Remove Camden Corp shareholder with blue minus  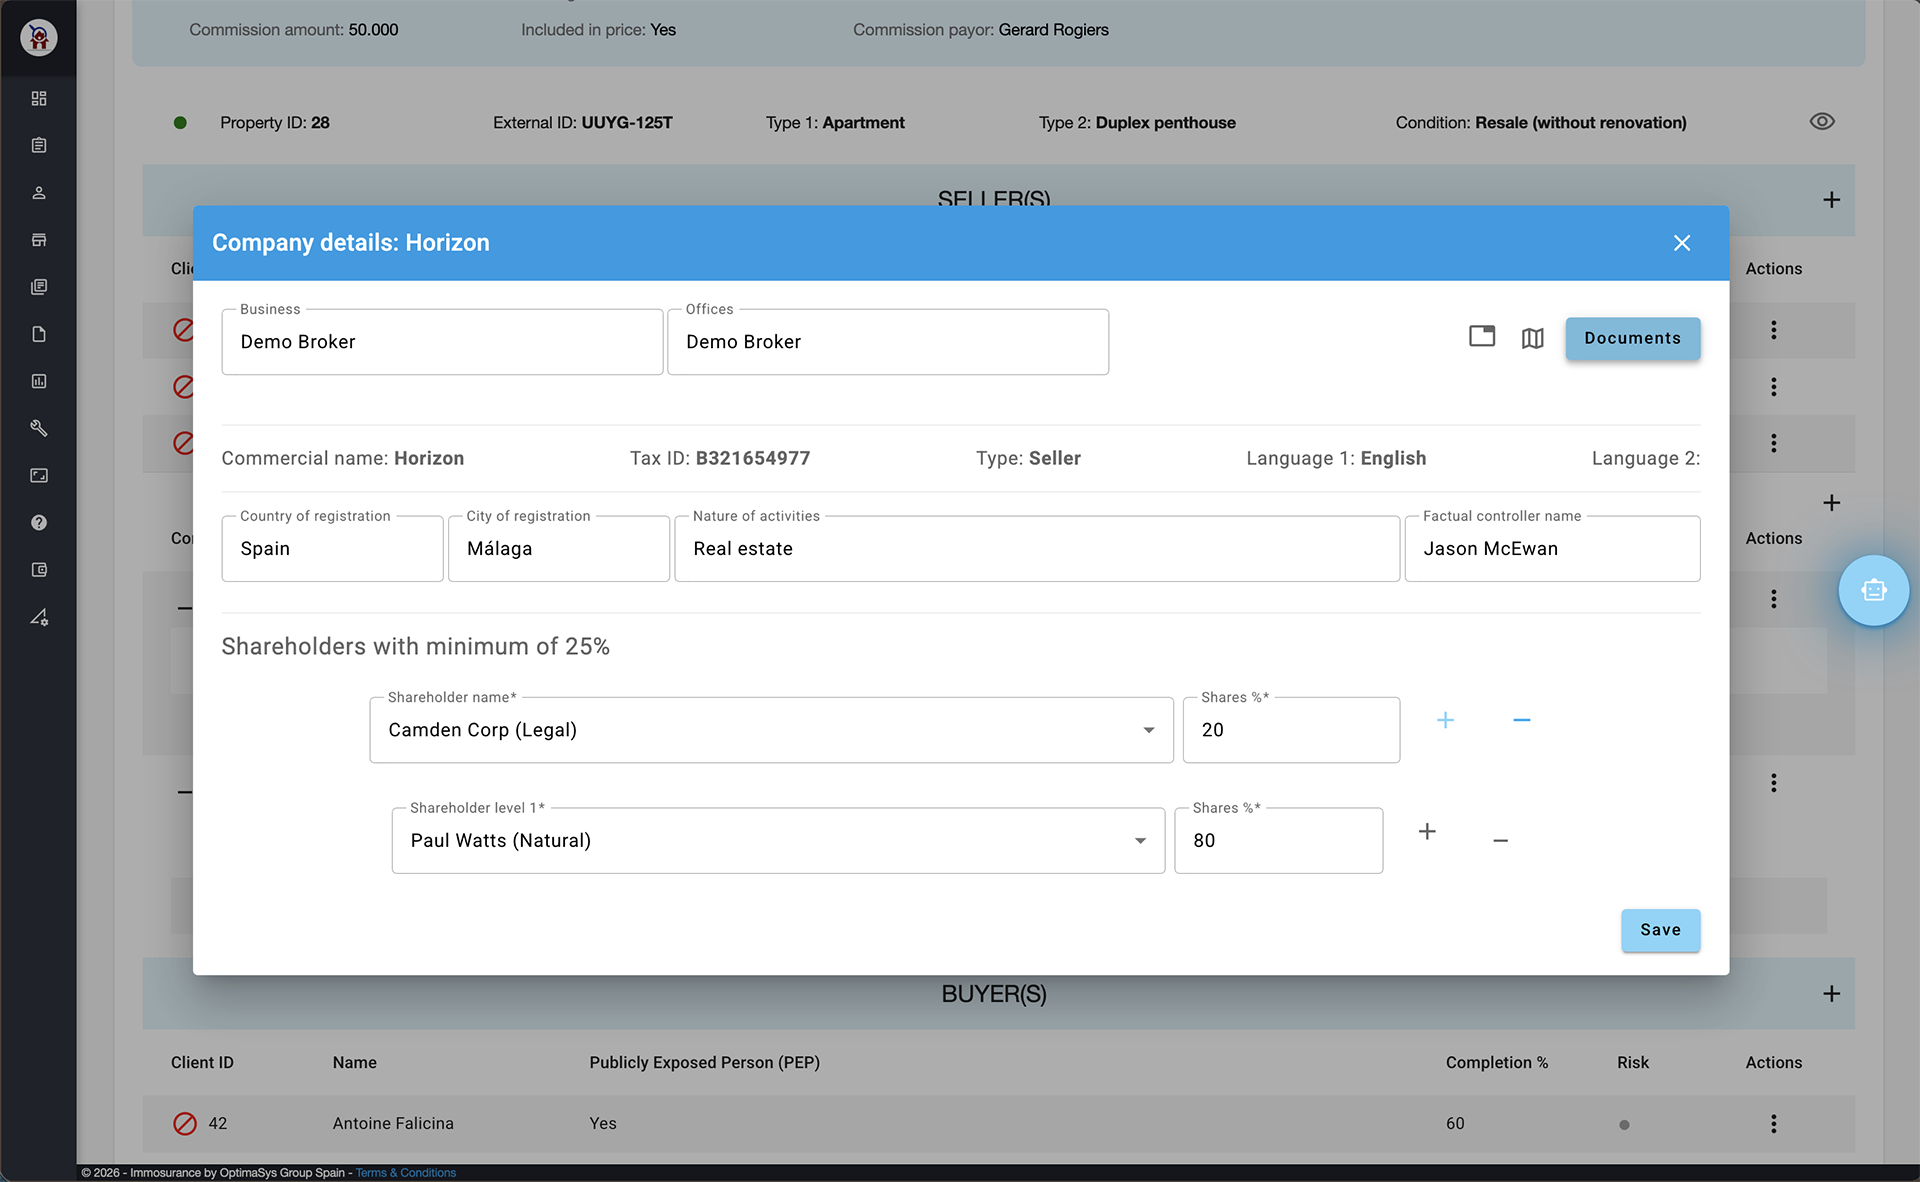point(1521,720)
